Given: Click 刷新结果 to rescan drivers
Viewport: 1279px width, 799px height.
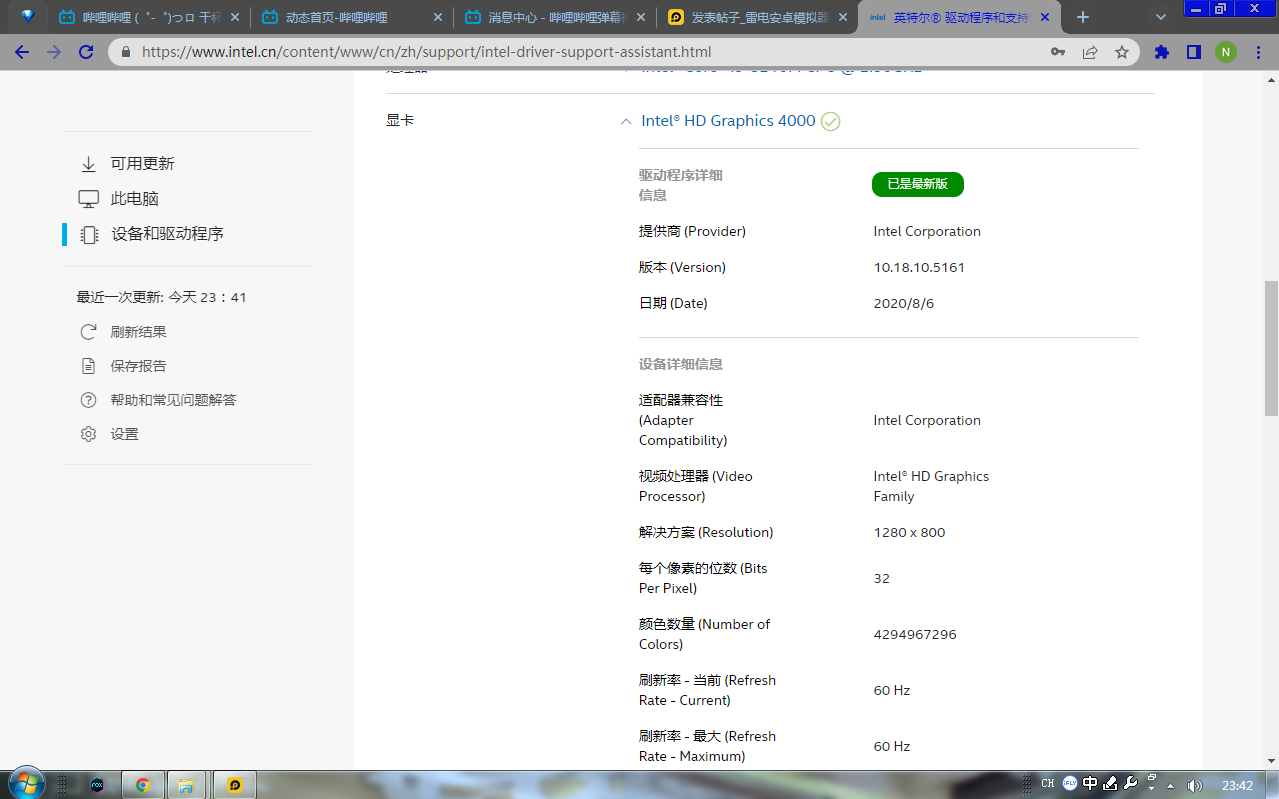Looking at the screenshot, I should tap(138, 332).
